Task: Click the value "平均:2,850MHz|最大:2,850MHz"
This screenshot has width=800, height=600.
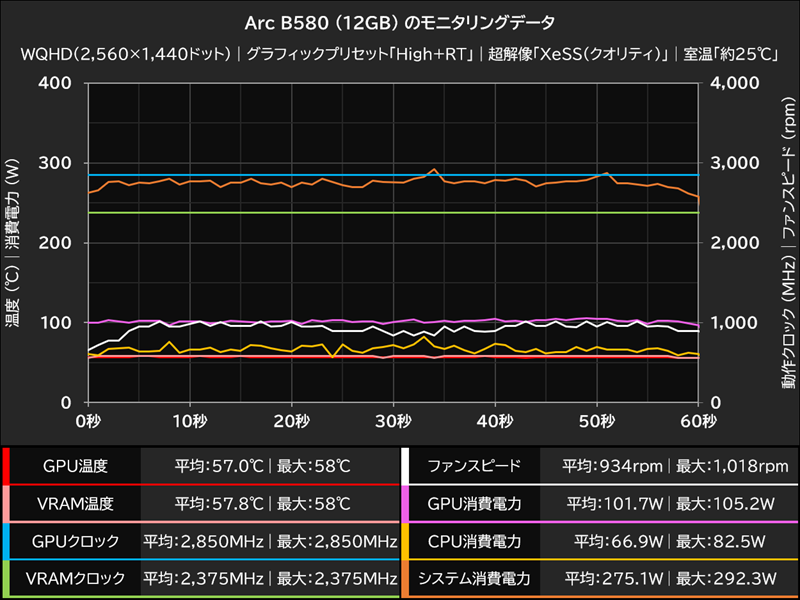Action: pos(270,541)
